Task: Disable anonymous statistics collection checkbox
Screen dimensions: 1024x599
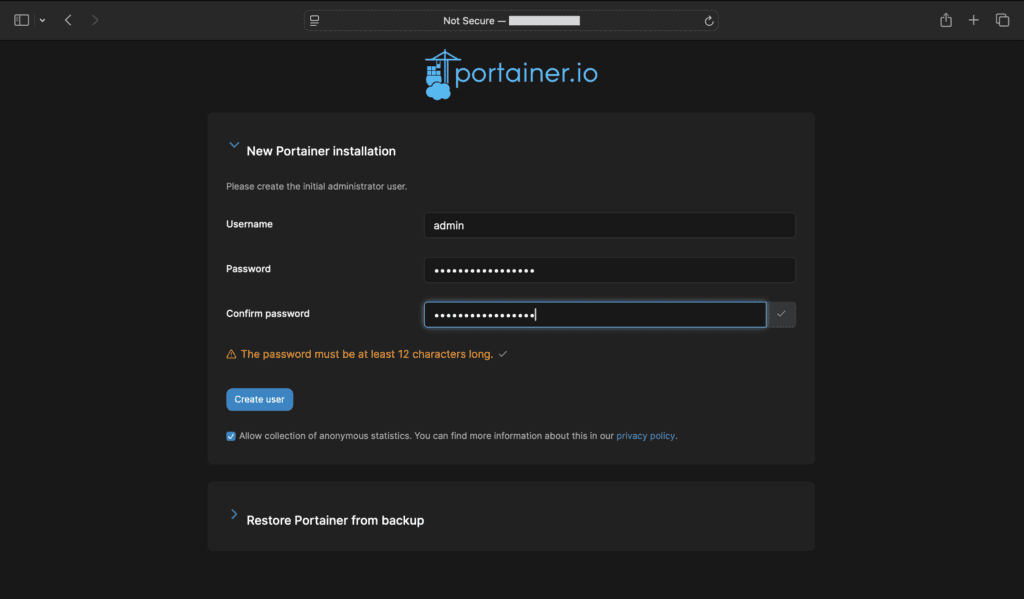Action: 231,436
